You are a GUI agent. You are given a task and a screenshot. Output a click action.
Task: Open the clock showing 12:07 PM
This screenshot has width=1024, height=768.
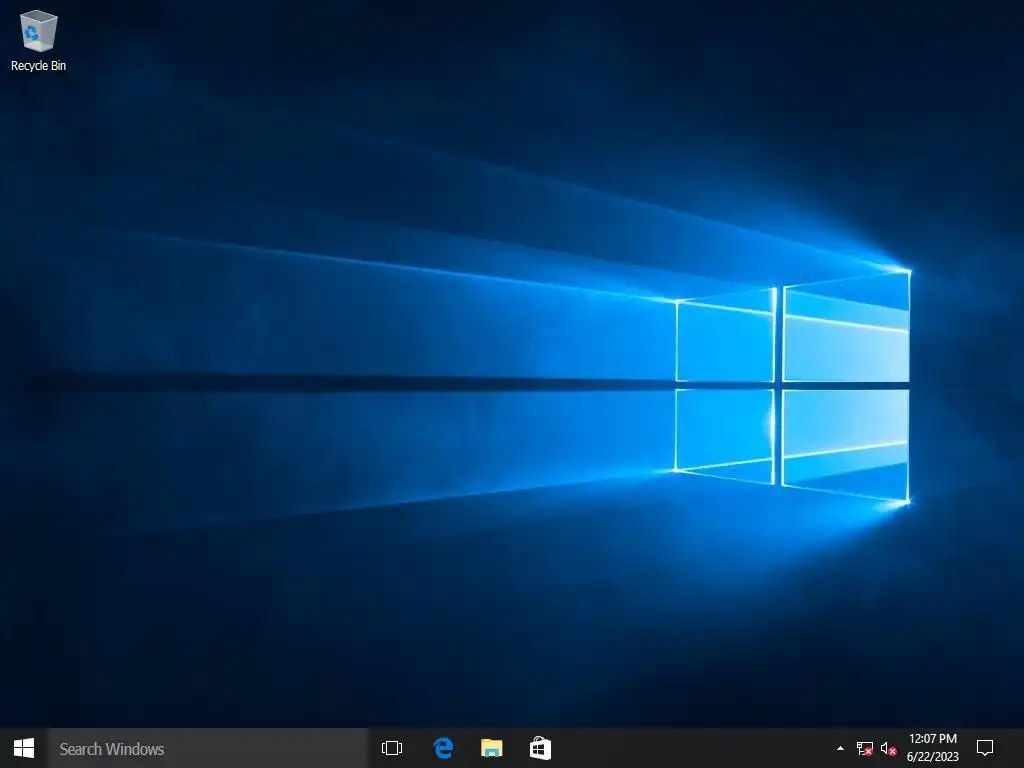point(933,748)
